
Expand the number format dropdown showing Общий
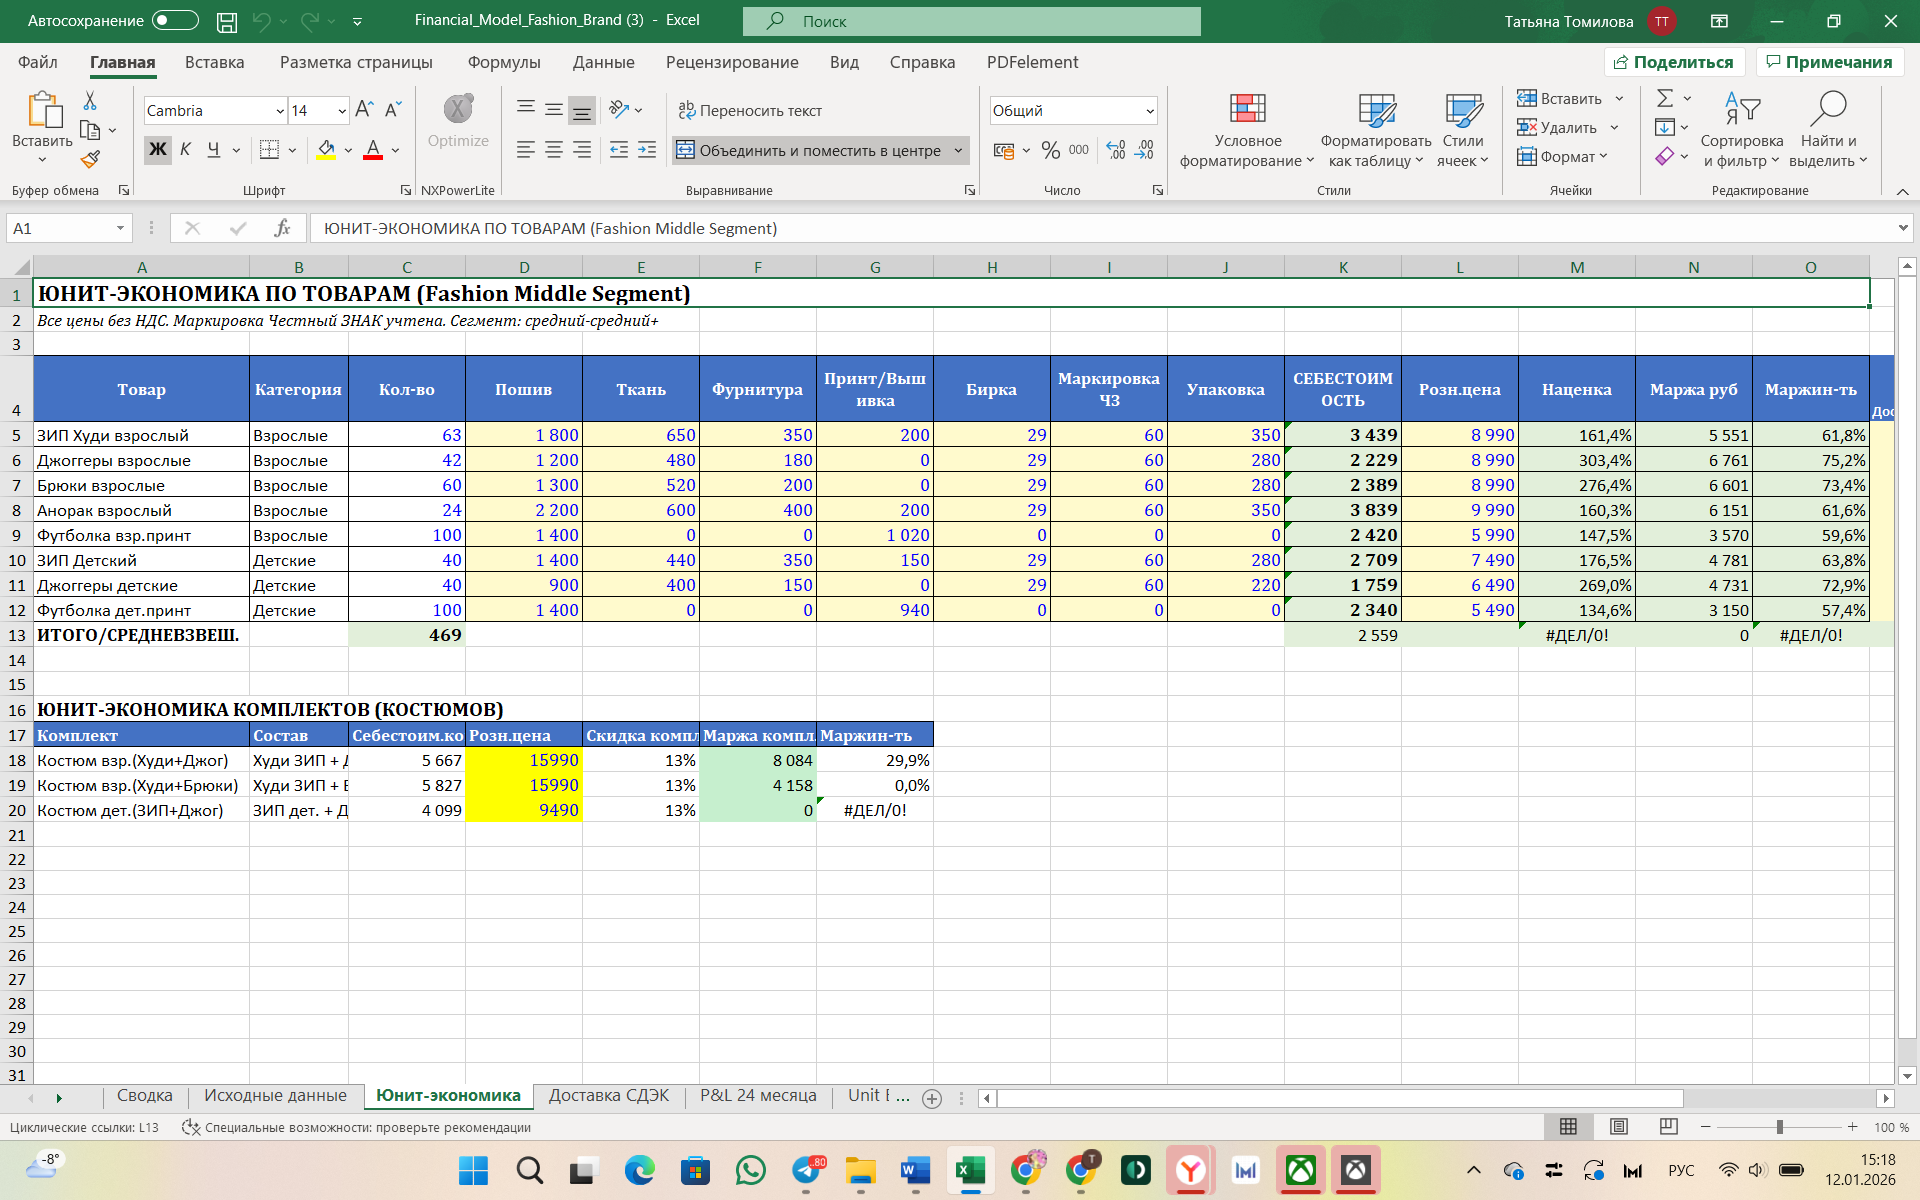1150,111
